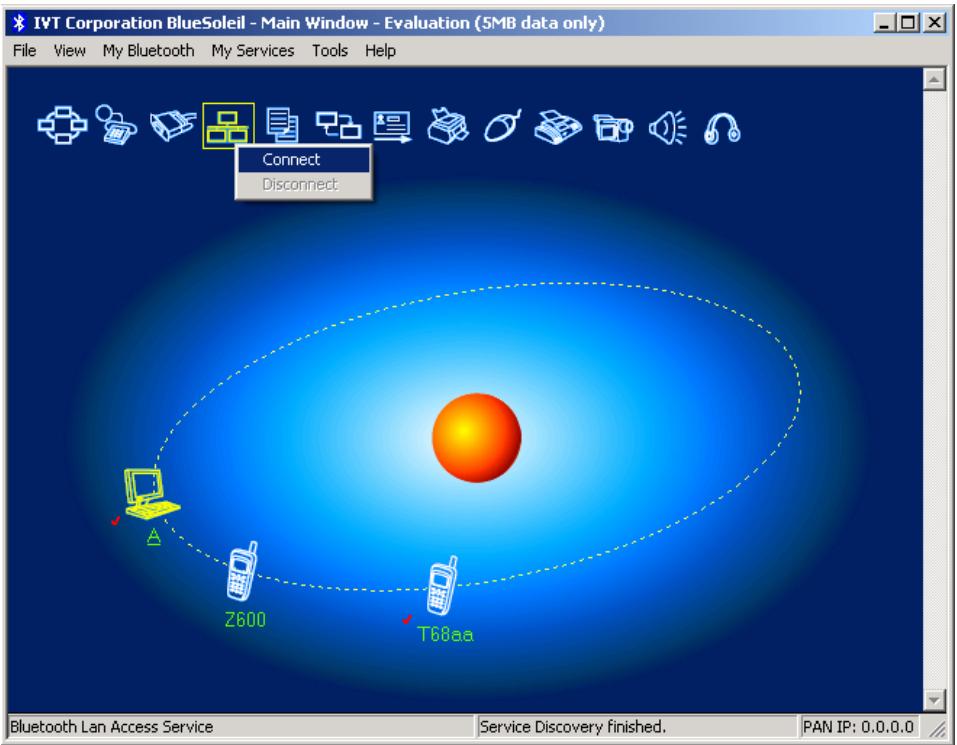Select the highlighted LAN Access service icon

228,126
